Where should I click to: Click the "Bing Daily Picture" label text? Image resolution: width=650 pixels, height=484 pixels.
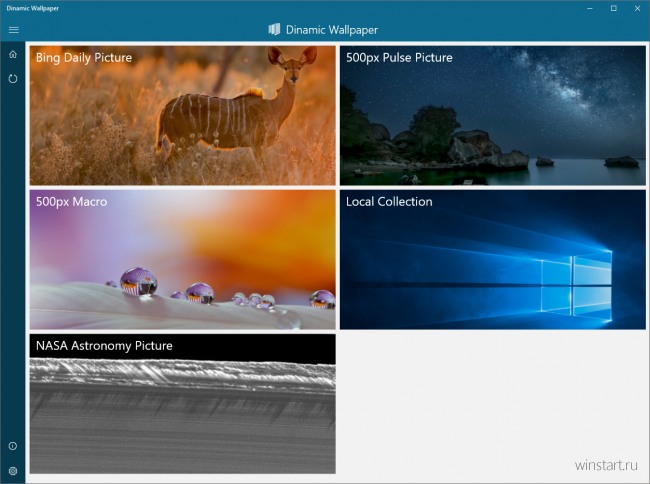point(84,58)
